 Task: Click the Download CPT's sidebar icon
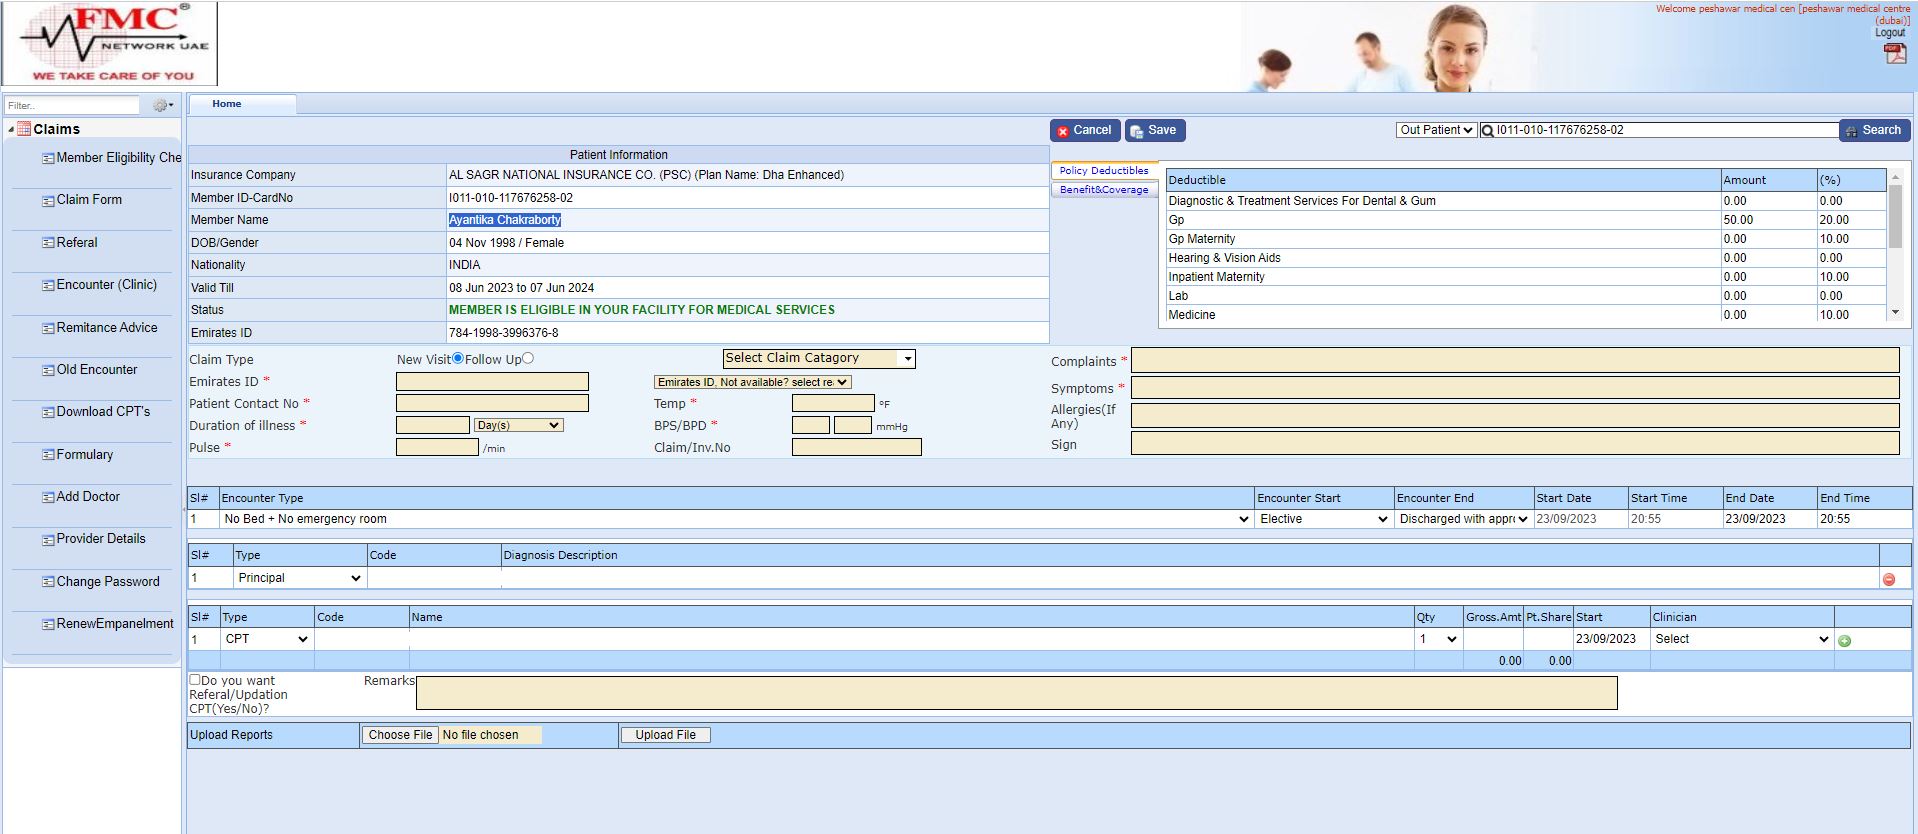click(x=48, y=412)
